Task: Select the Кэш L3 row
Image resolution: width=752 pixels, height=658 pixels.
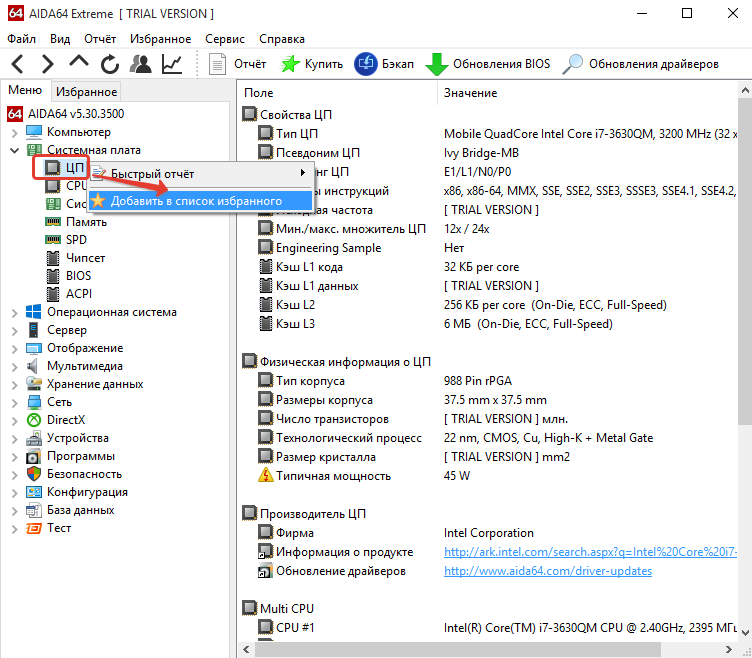Action: pos(488,324)
